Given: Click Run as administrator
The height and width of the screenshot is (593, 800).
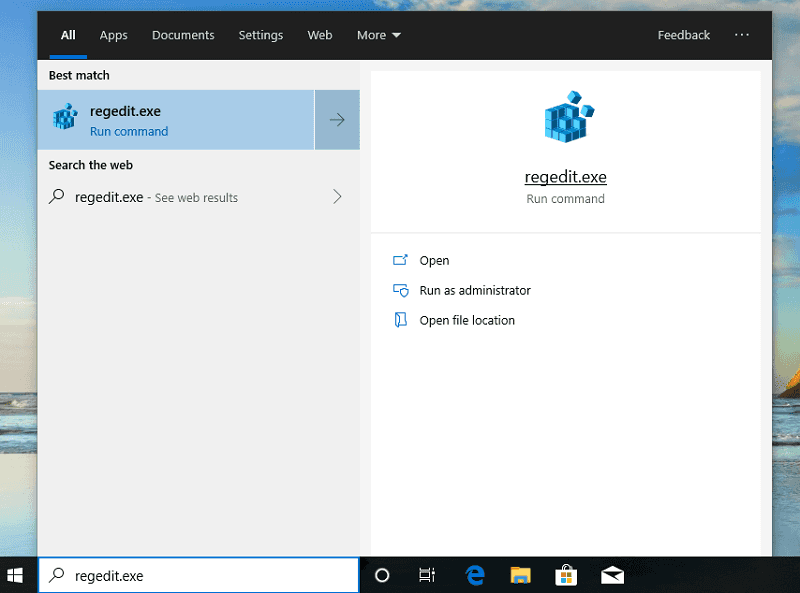Looking at the screenshot, I should pos(474,290).
